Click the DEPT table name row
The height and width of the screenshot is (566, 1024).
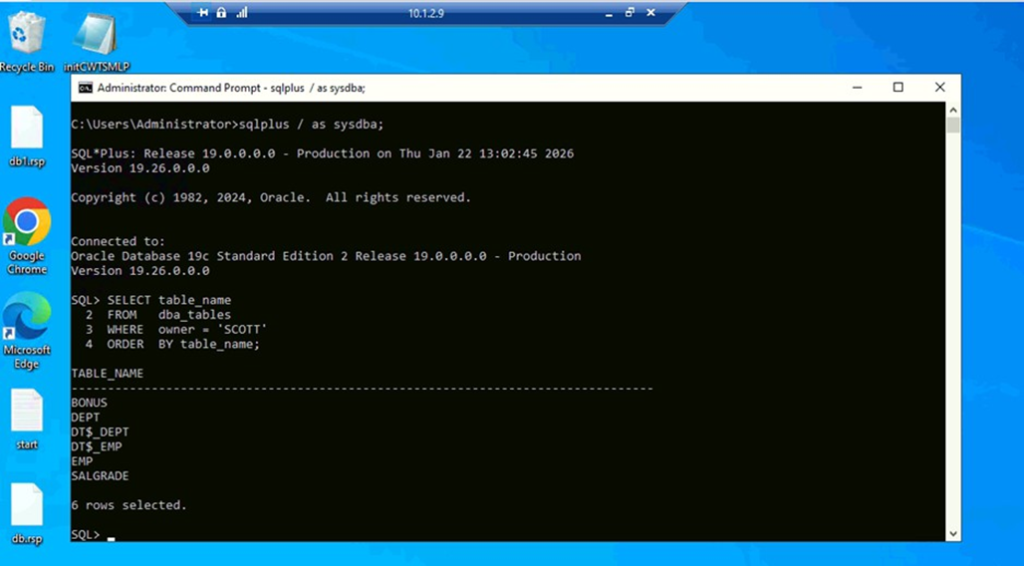pyautogui.click(x=86, y=417)
